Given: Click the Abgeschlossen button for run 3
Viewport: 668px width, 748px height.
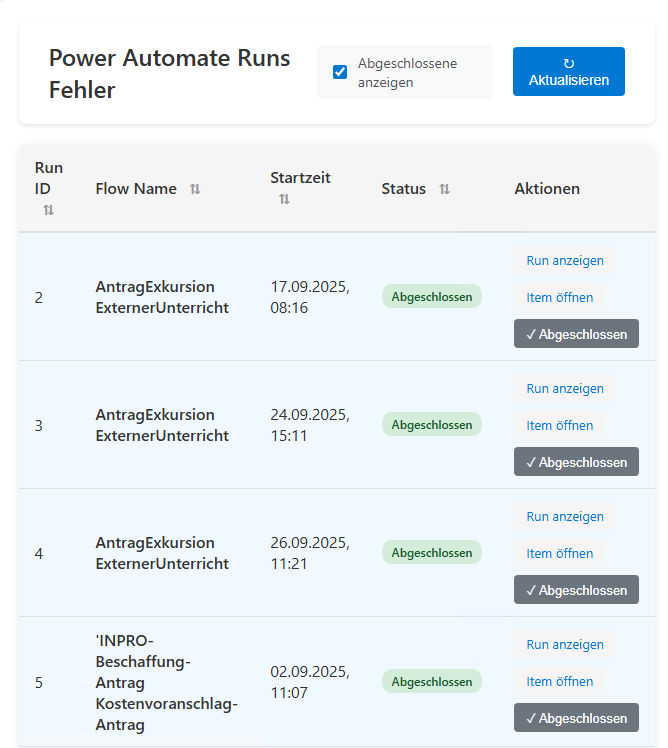Looking at the screenshot, I should point(576,462).
